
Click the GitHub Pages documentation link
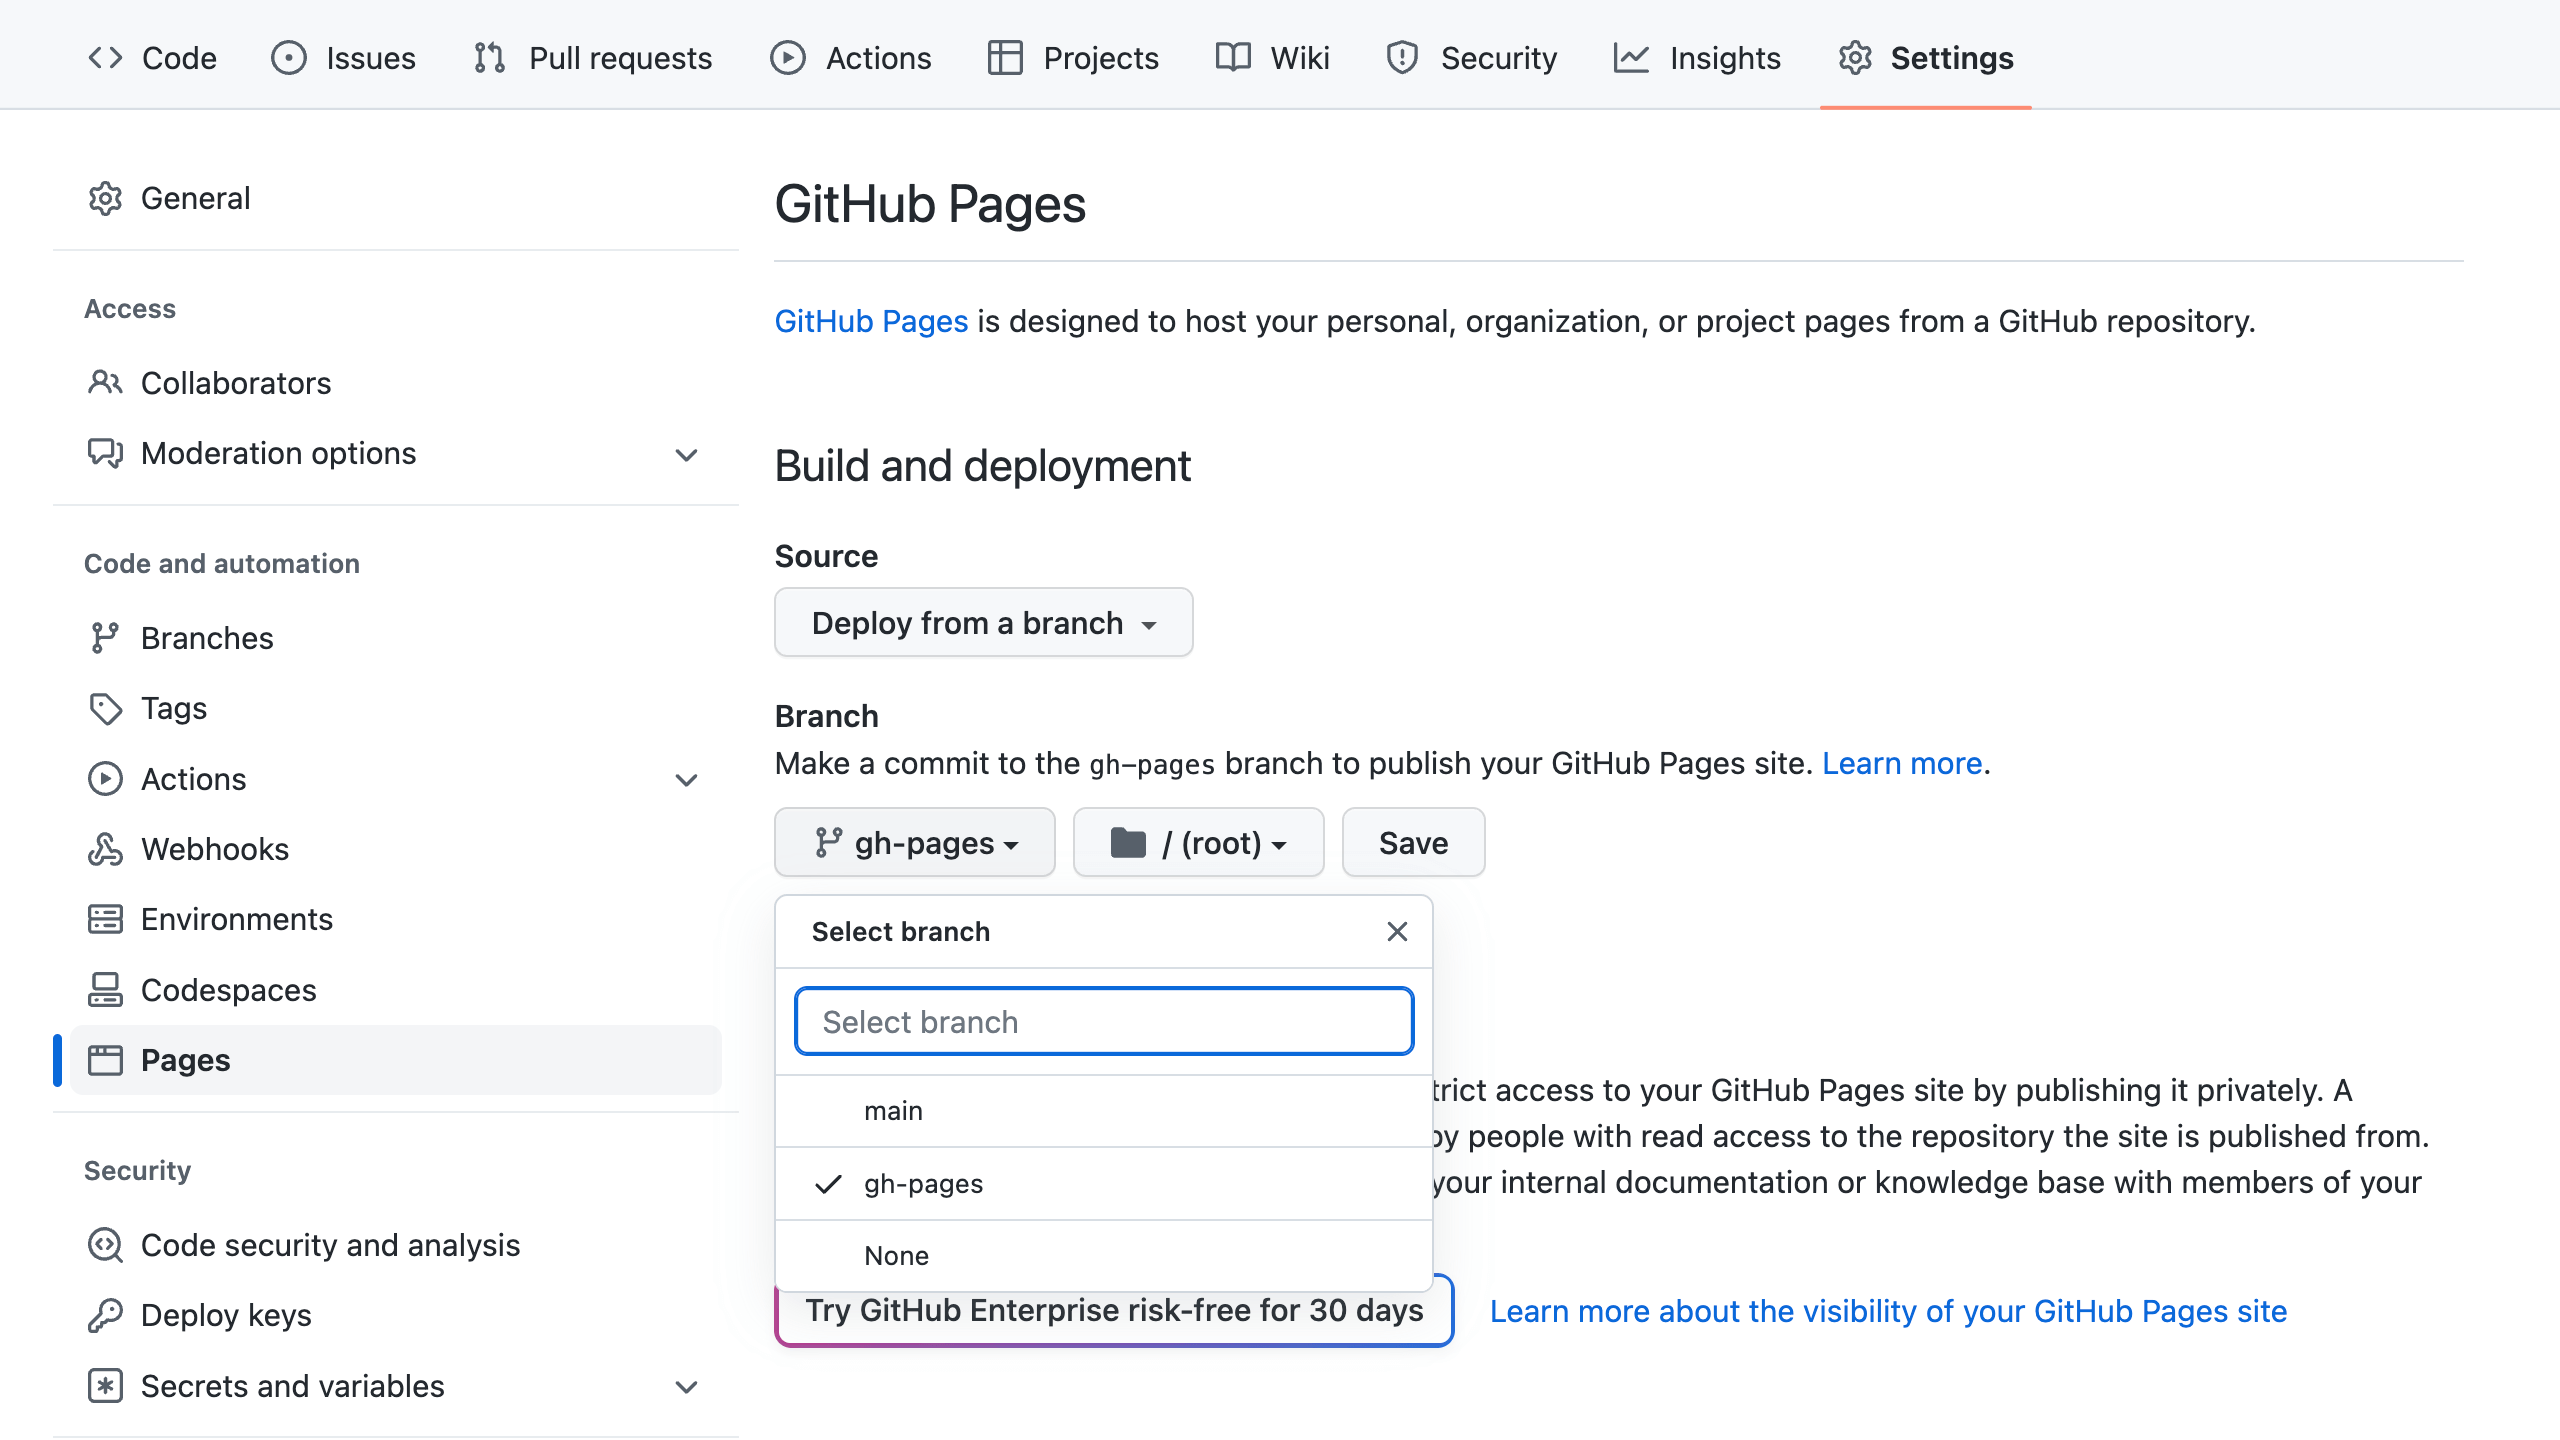[871, 321]
